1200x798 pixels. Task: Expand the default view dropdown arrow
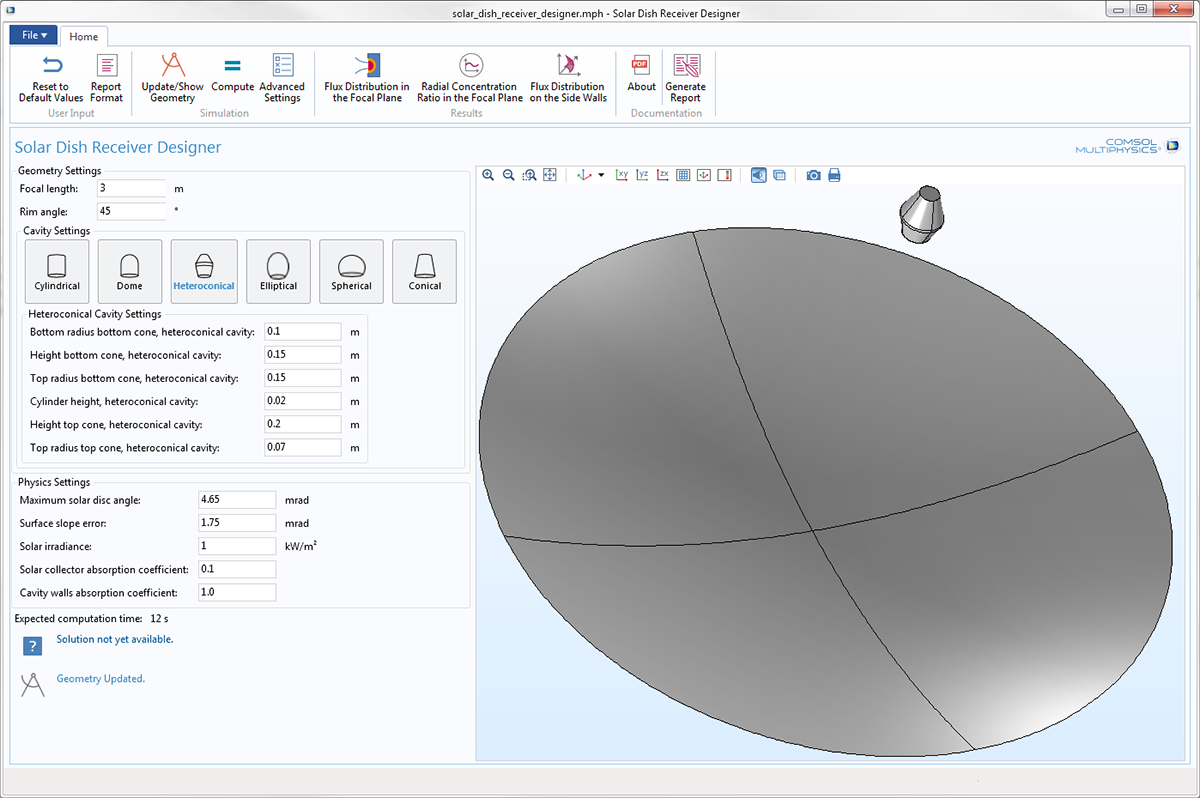point(601,176)
